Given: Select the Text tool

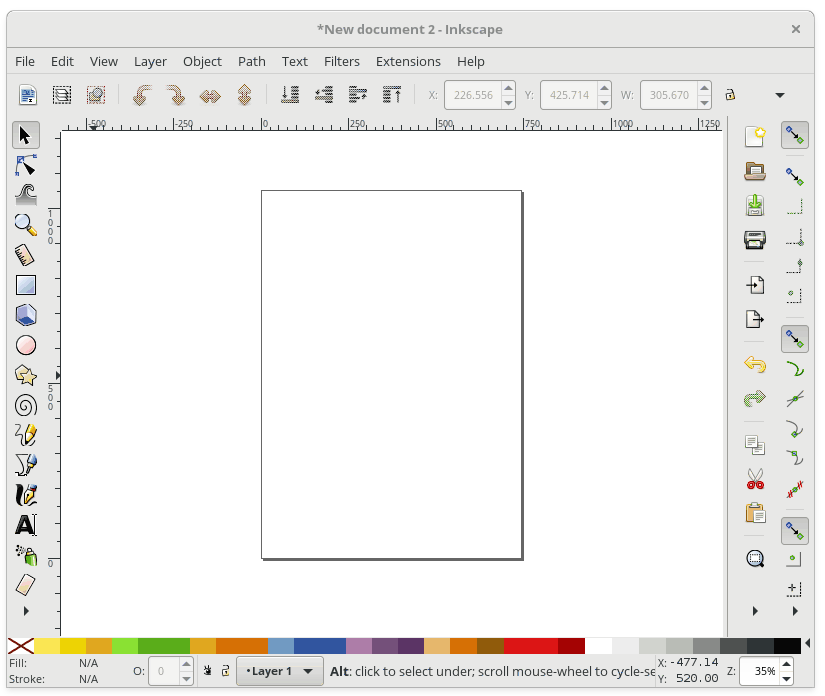Looking at the screenshot, I should pos(26,524).
